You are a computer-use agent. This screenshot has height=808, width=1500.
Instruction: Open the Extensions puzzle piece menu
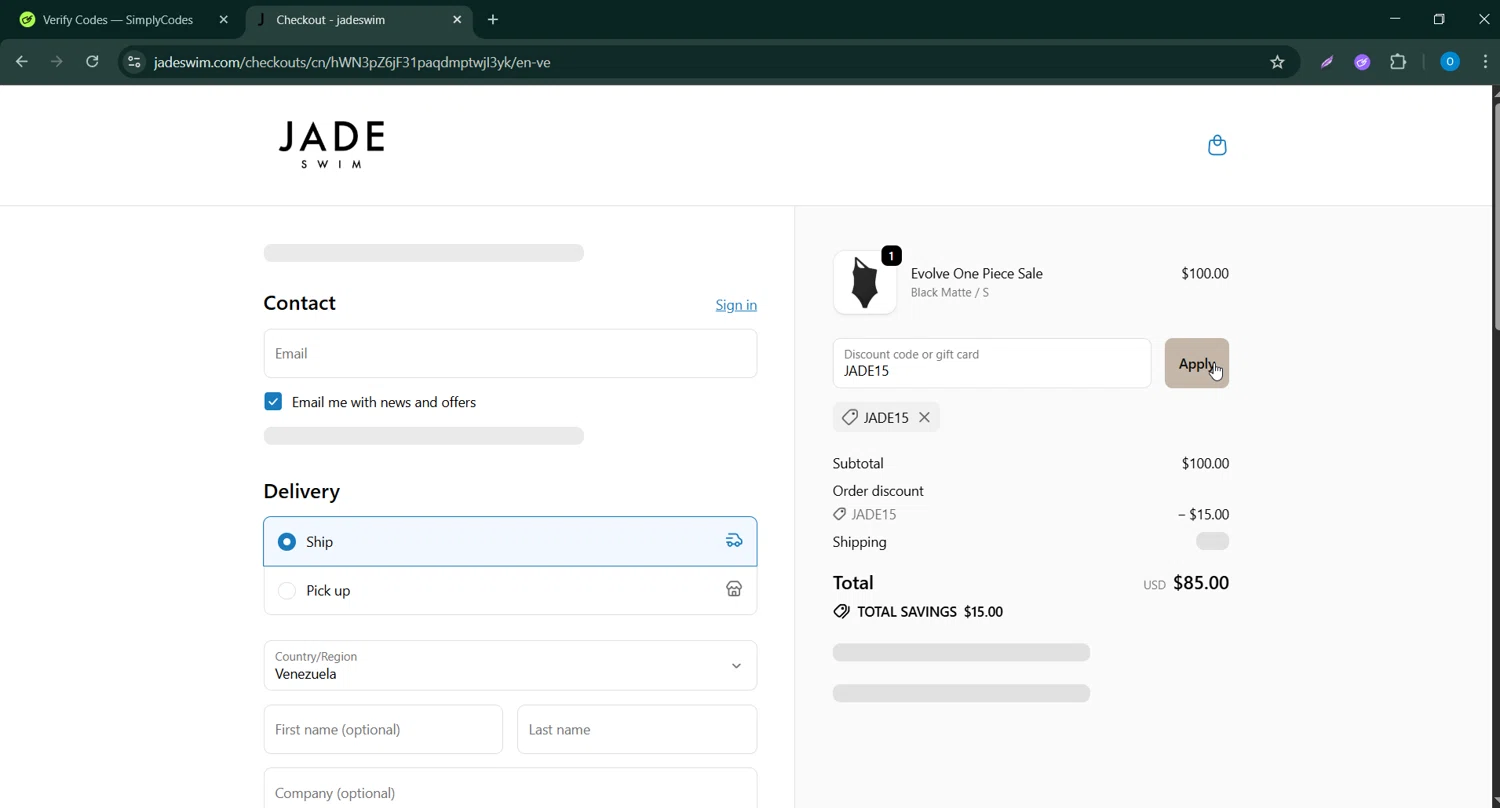pyautogui.click(x=1398, y=62)
